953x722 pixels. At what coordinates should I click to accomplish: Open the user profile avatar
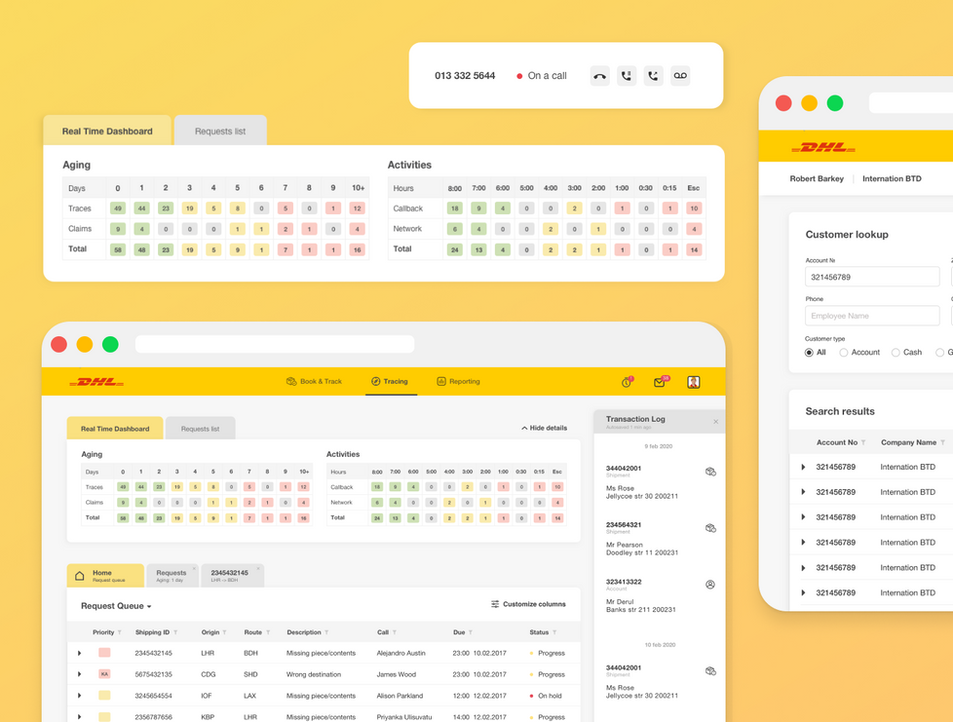693,381
